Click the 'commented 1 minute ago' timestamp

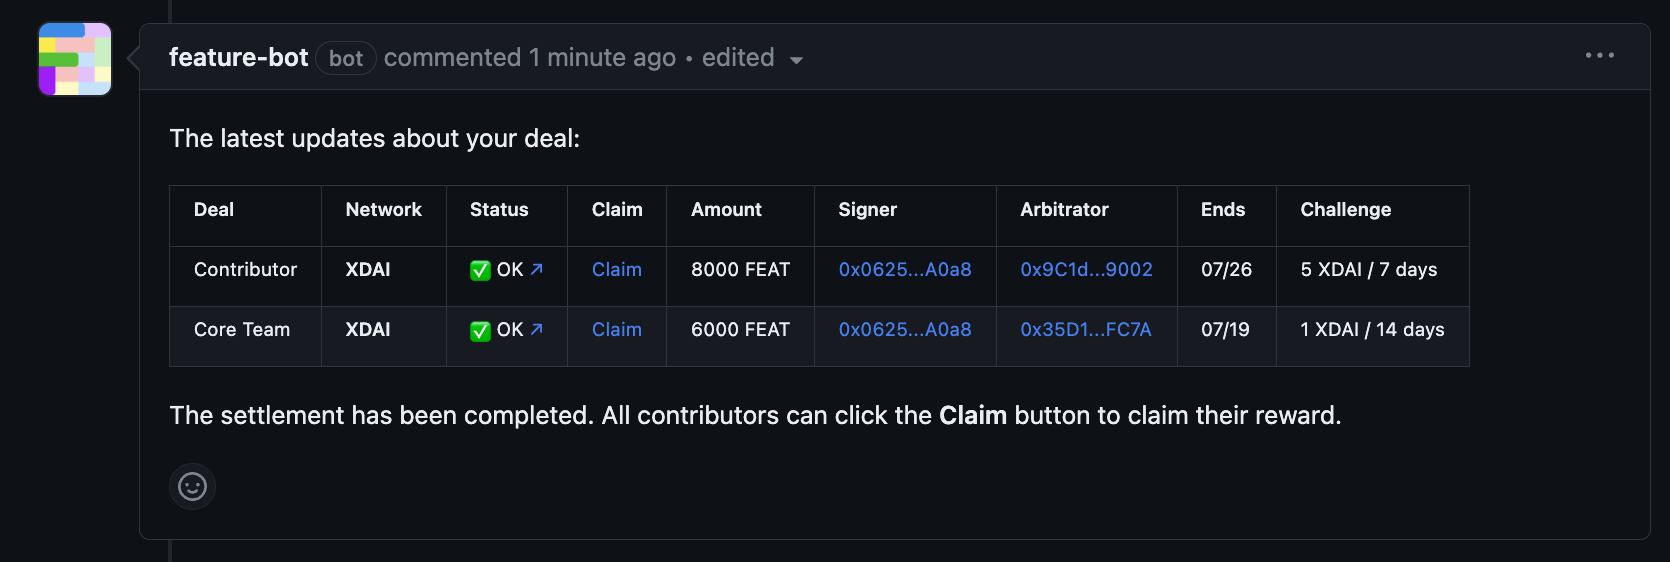click(x=529, y=58)
